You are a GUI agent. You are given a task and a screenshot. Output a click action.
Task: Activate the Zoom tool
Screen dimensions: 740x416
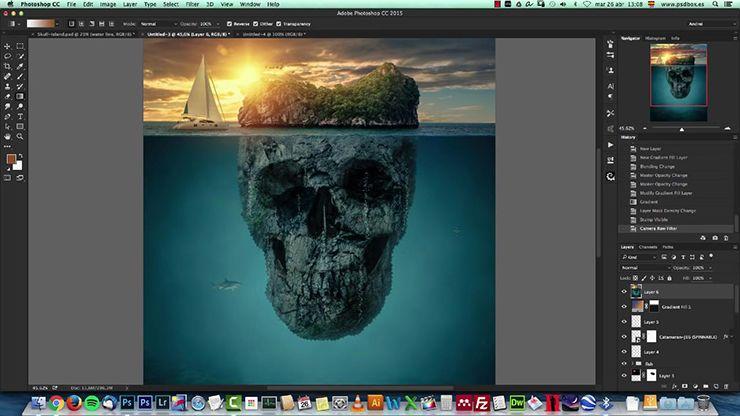click(x=21, y=136)
